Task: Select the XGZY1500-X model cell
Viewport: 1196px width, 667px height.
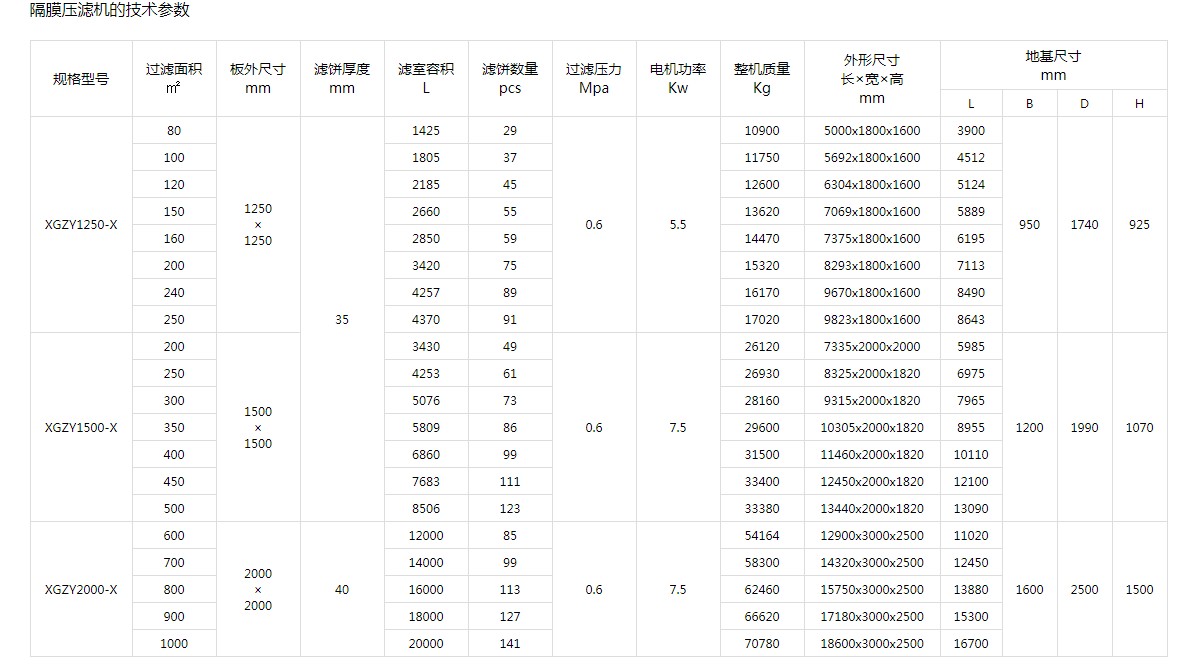Action: click(x=81, y=427)
